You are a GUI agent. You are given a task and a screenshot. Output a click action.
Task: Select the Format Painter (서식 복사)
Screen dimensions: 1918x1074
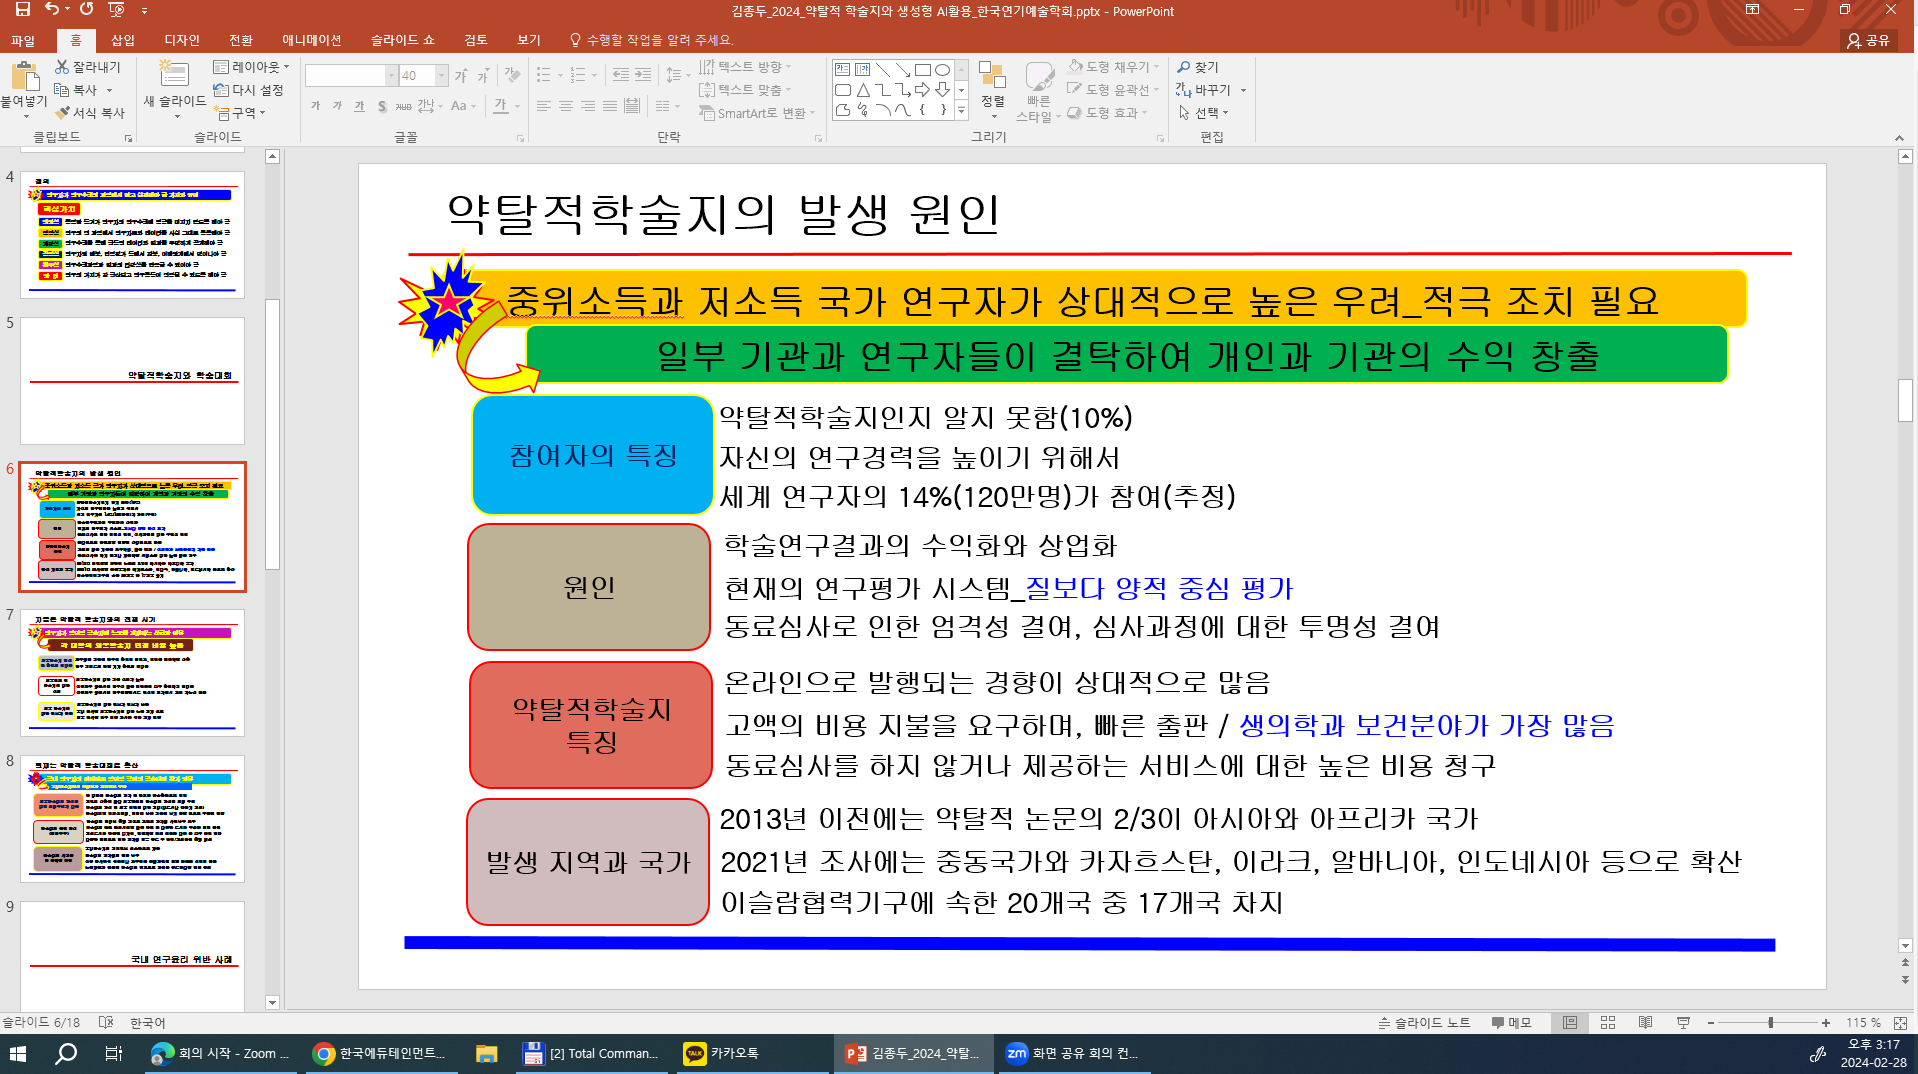90,113
